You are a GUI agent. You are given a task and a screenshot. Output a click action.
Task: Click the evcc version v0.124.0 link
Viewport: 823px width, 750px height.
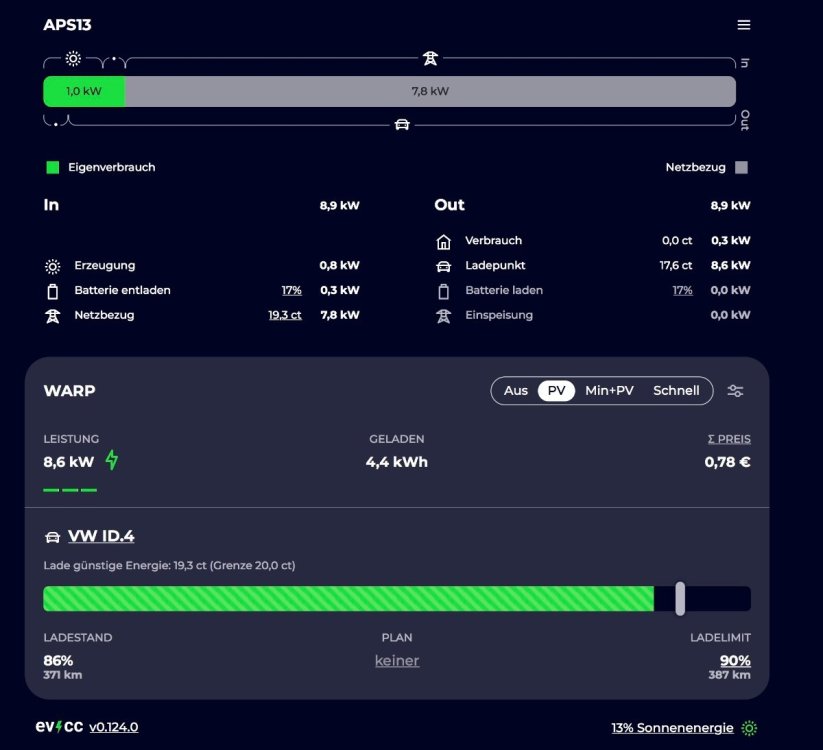click(113, 728)
